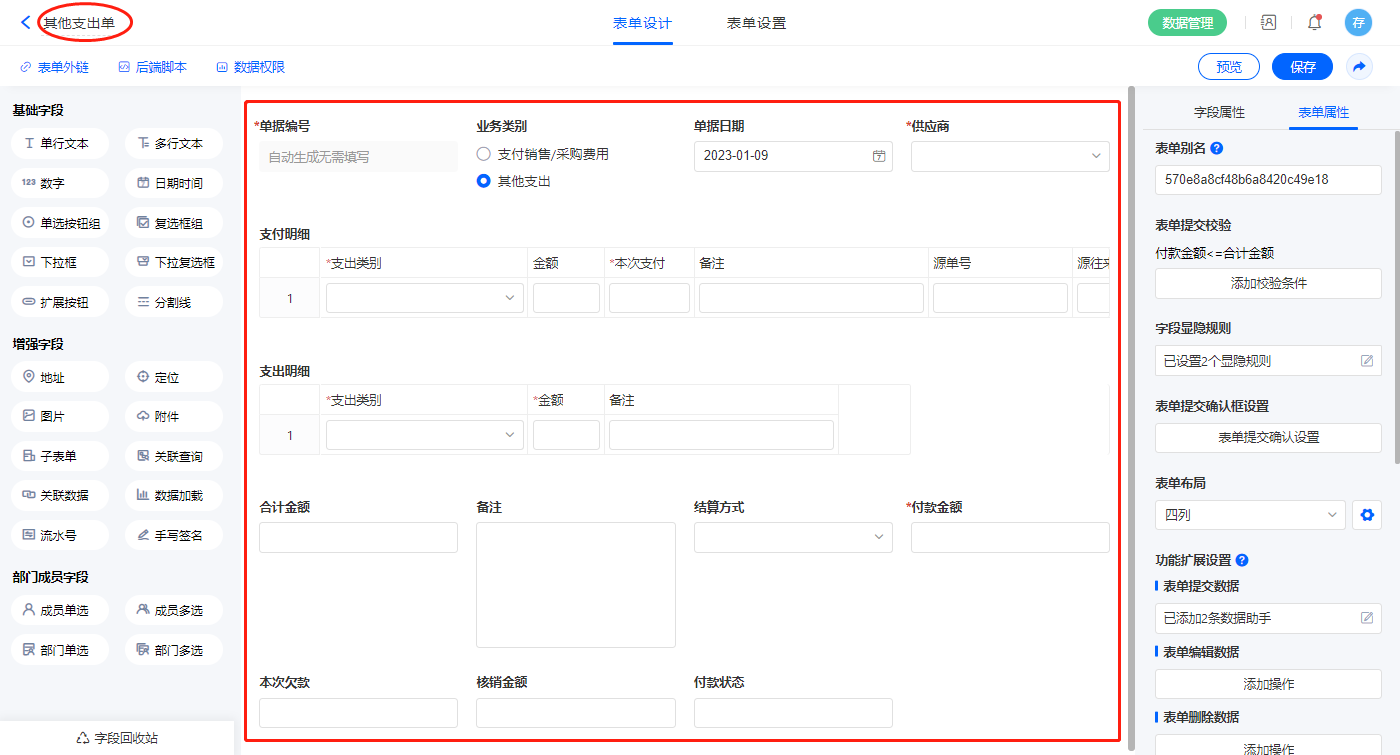Image resolution: width=1400 pixels, height=755 pixels.
Task: Open the notification bell
Action: point(1314,22)
